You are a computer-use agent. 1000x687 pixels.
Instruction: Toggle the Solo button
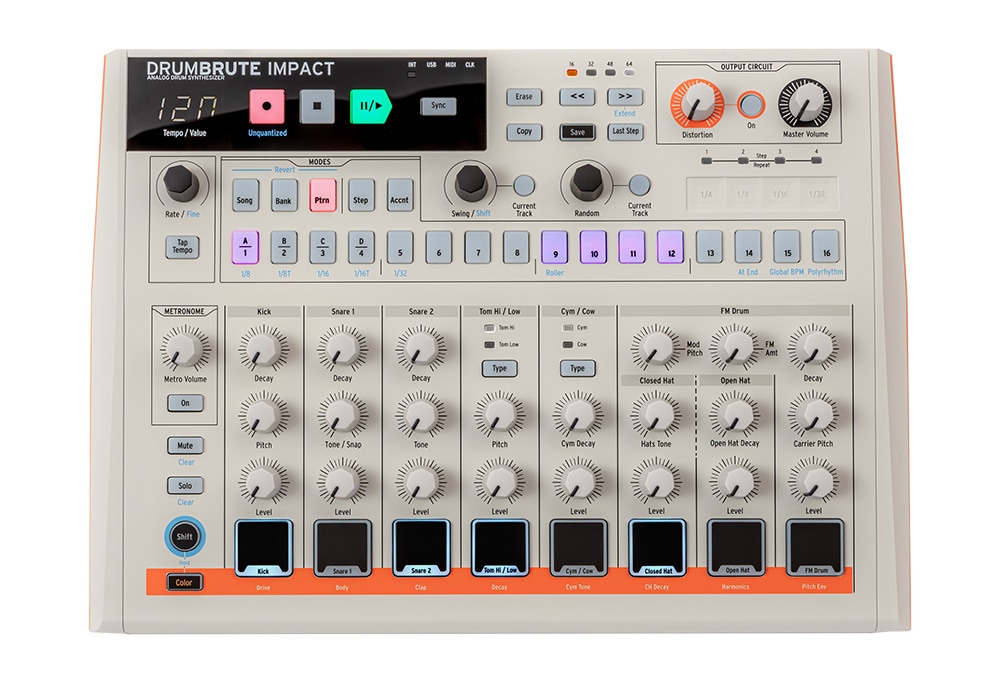185,485
